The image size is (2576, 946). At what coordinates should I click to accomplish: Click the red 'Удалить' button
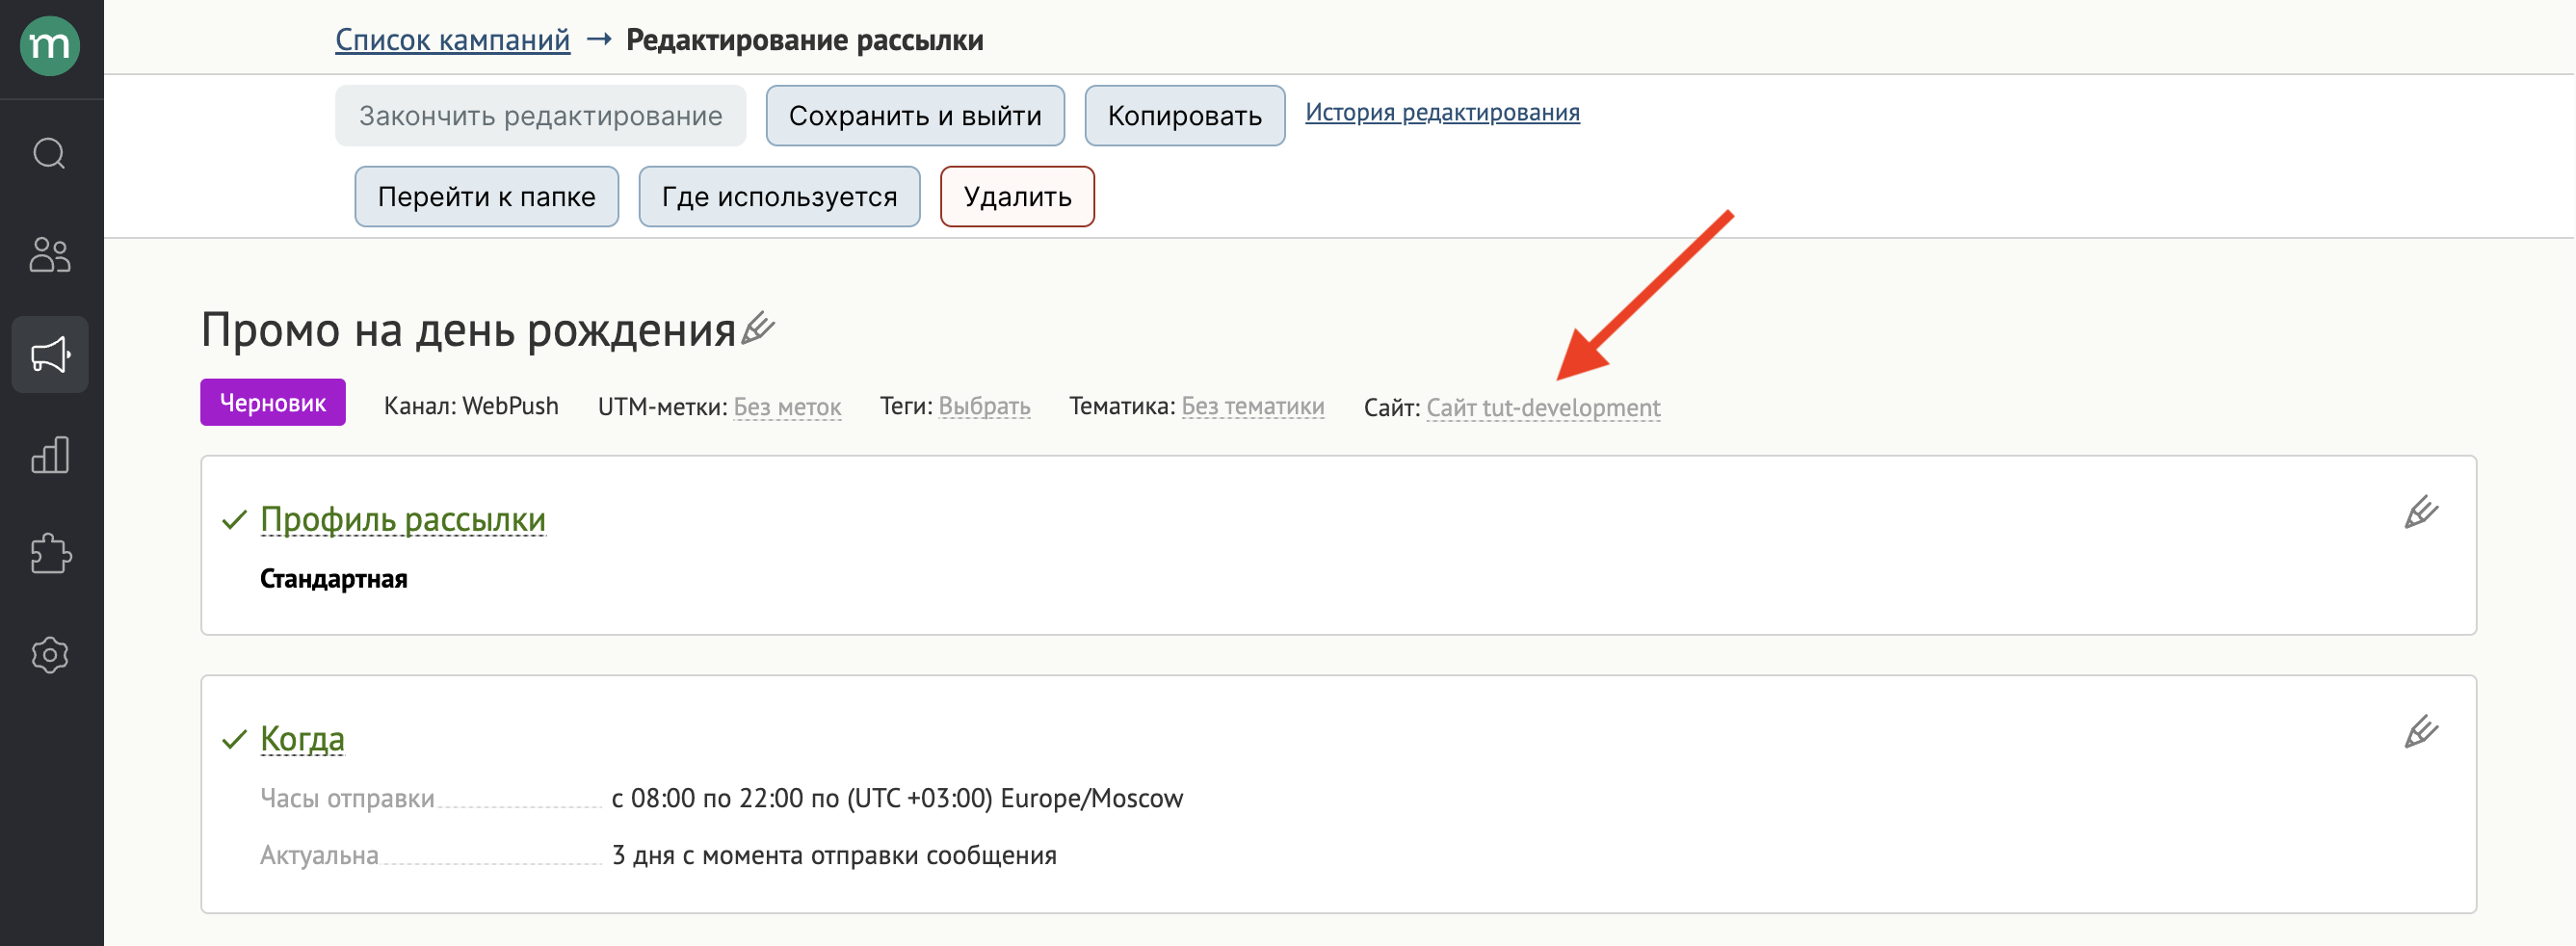point(1018,197)
